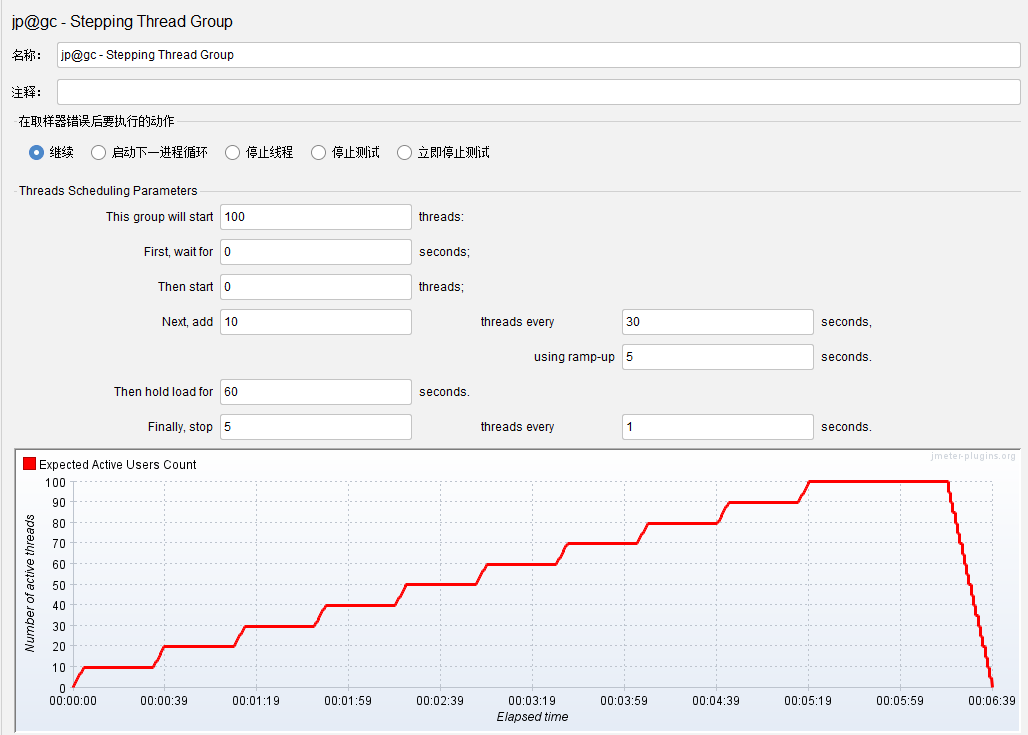
Task: Click the 'Expected Active Users Count' legend label
Action: click(x=117, y=465)
